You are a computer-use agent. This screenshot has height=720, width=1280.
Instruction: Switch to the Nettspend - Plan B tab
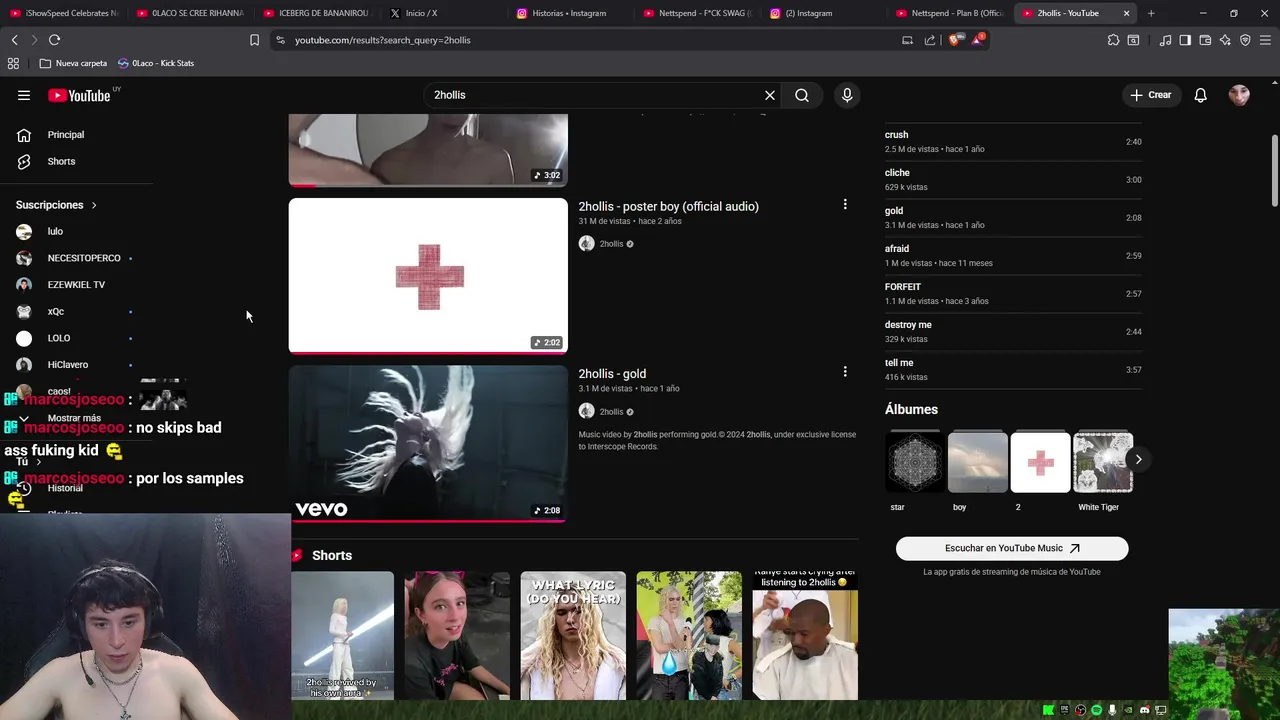[x=950, y=13]
